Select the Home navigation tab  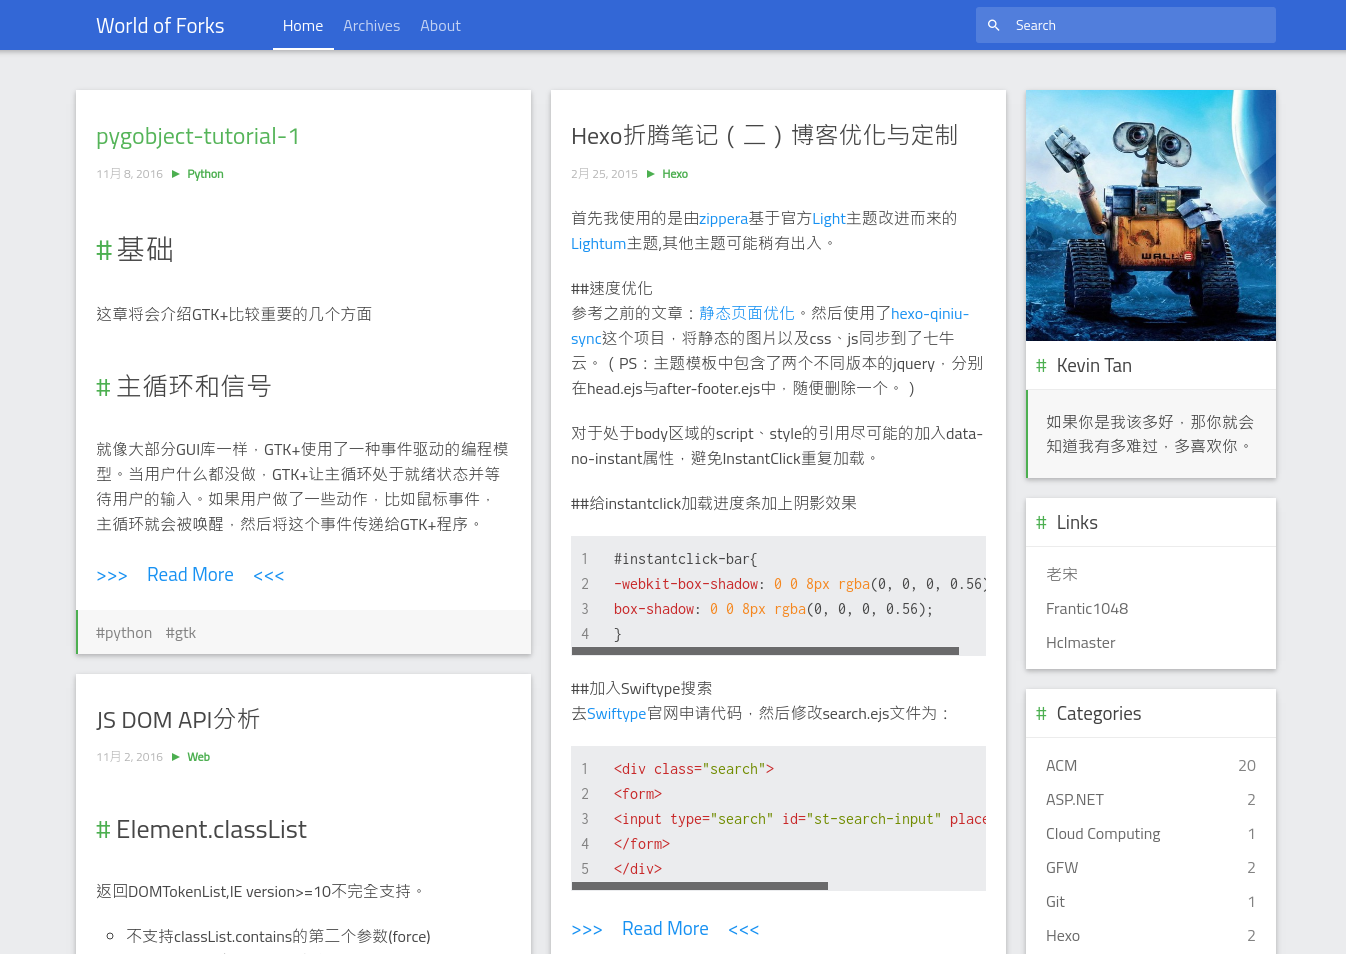(x=303, y=25)
